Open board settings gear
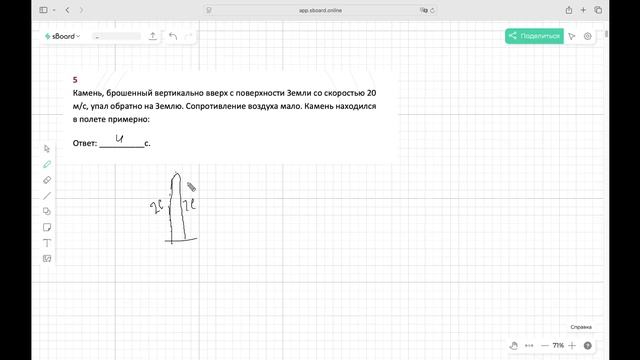The image size is (640, 360). point(588,36)
